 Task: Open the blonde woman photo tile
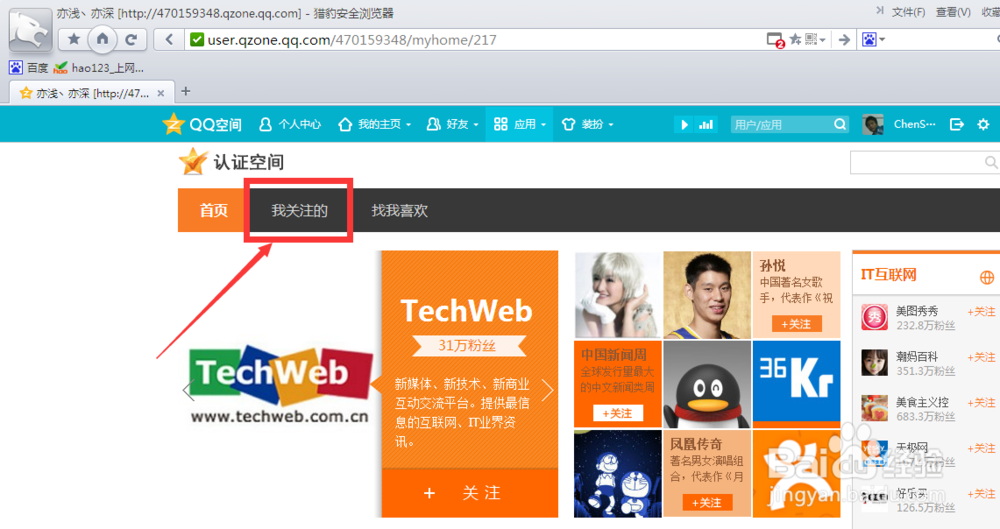tap(617, 295)
